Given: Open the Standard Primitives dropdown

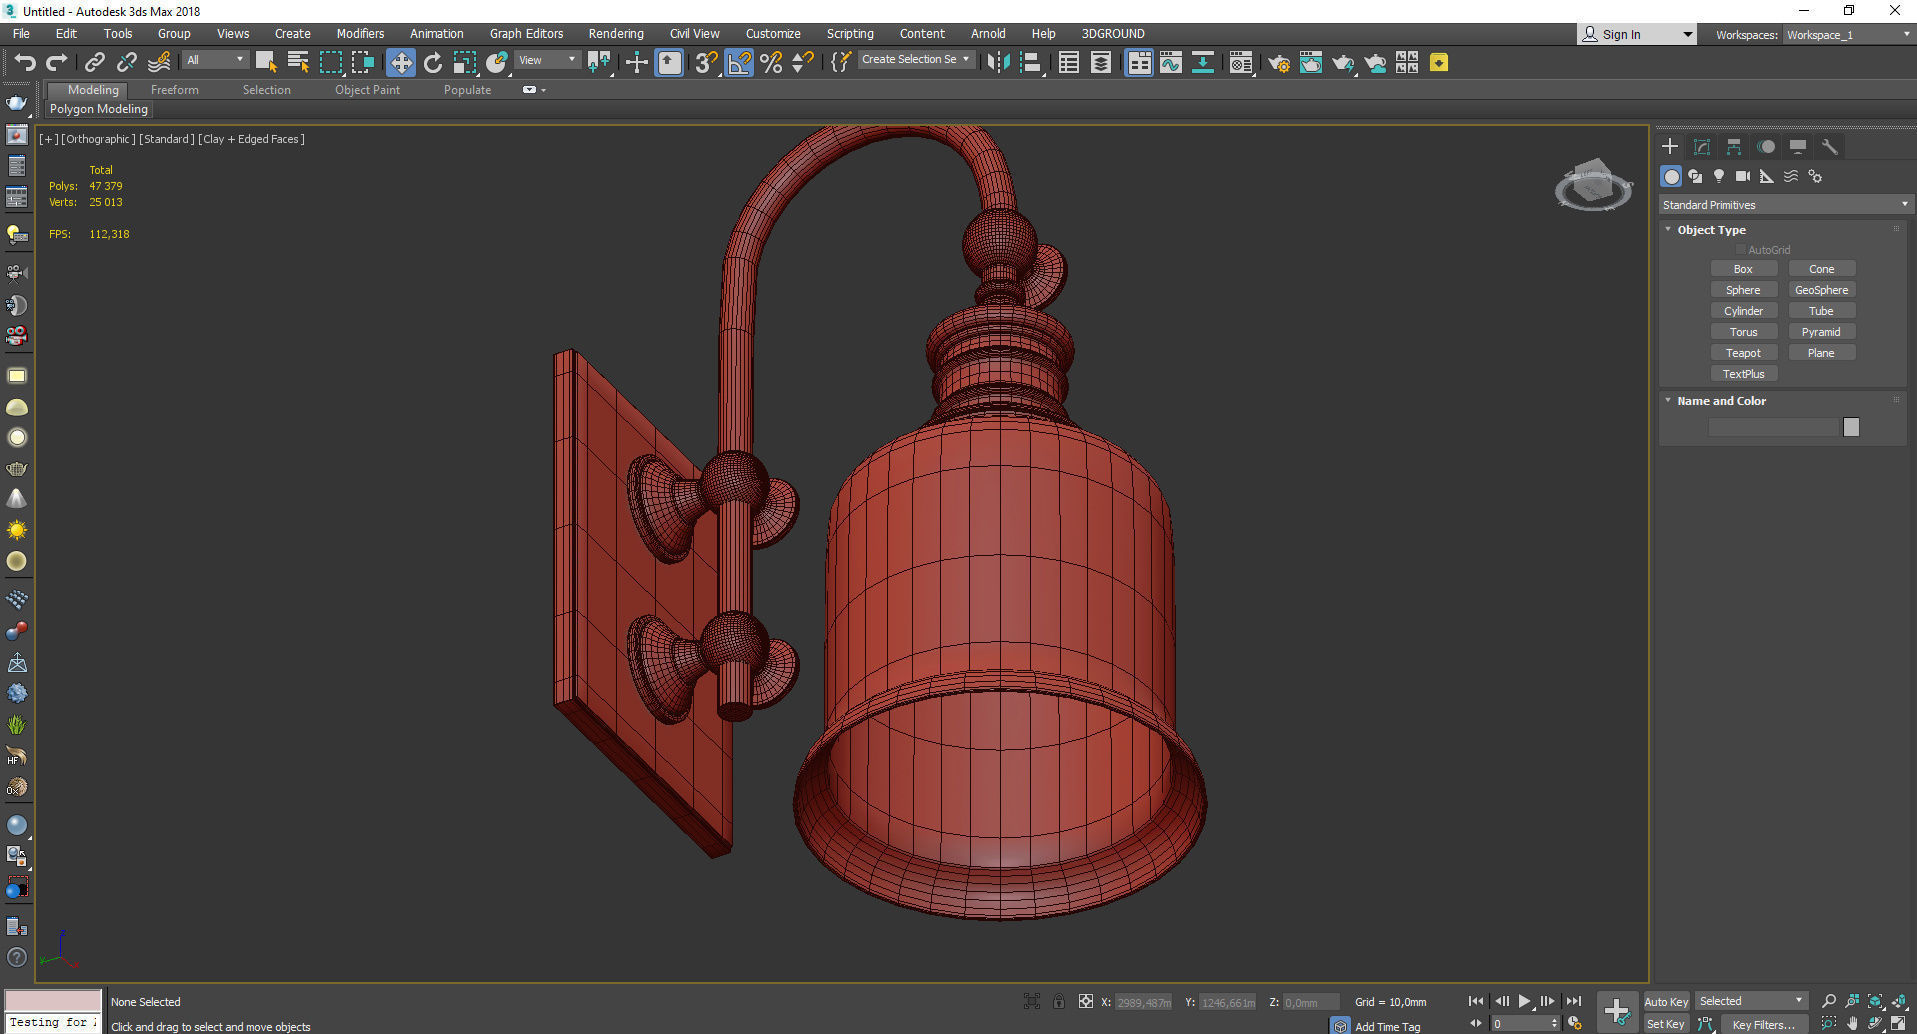Looking at the screenshot, I should coord(1784,204).
